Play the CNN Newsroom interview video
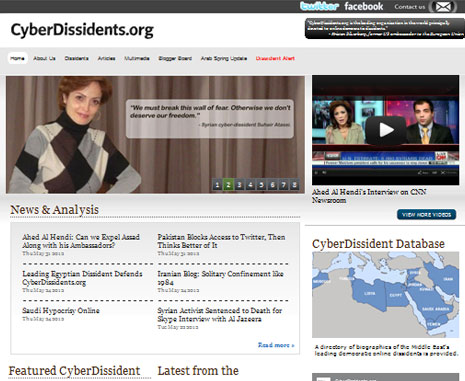Viewport: 465px width, 381px height. (386, 130)
